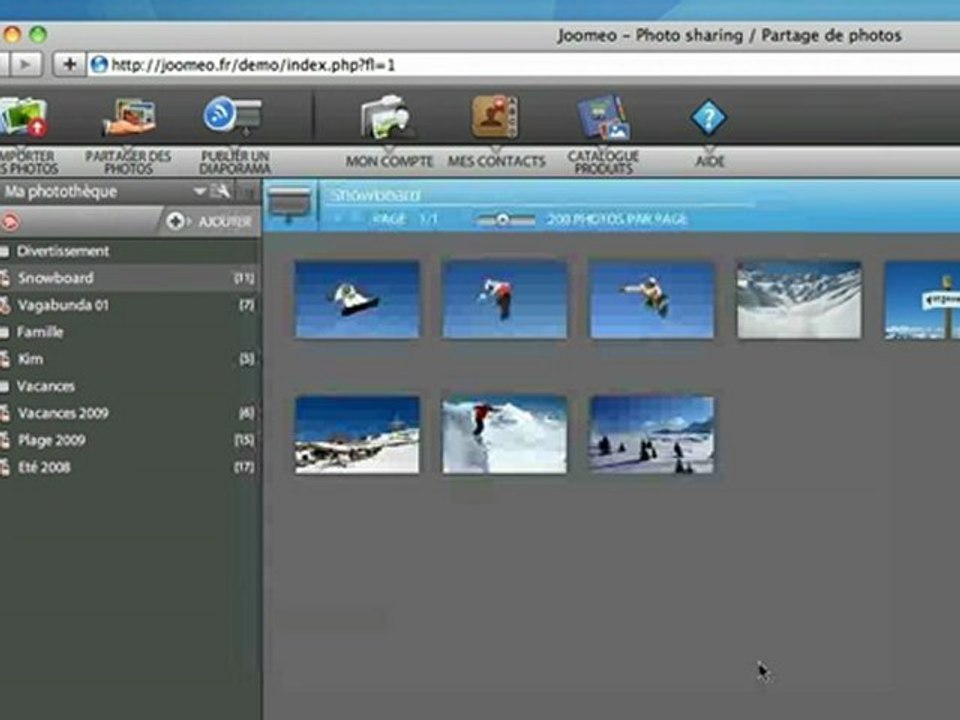Click the Aide label
The image size is (960, 720).
pos(710,162)
